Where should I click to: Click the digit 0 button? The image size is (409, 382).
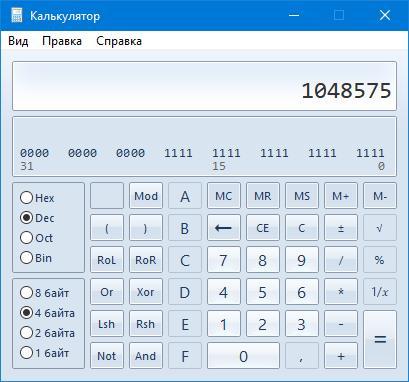pyautogui.click(x=243, y=356)
